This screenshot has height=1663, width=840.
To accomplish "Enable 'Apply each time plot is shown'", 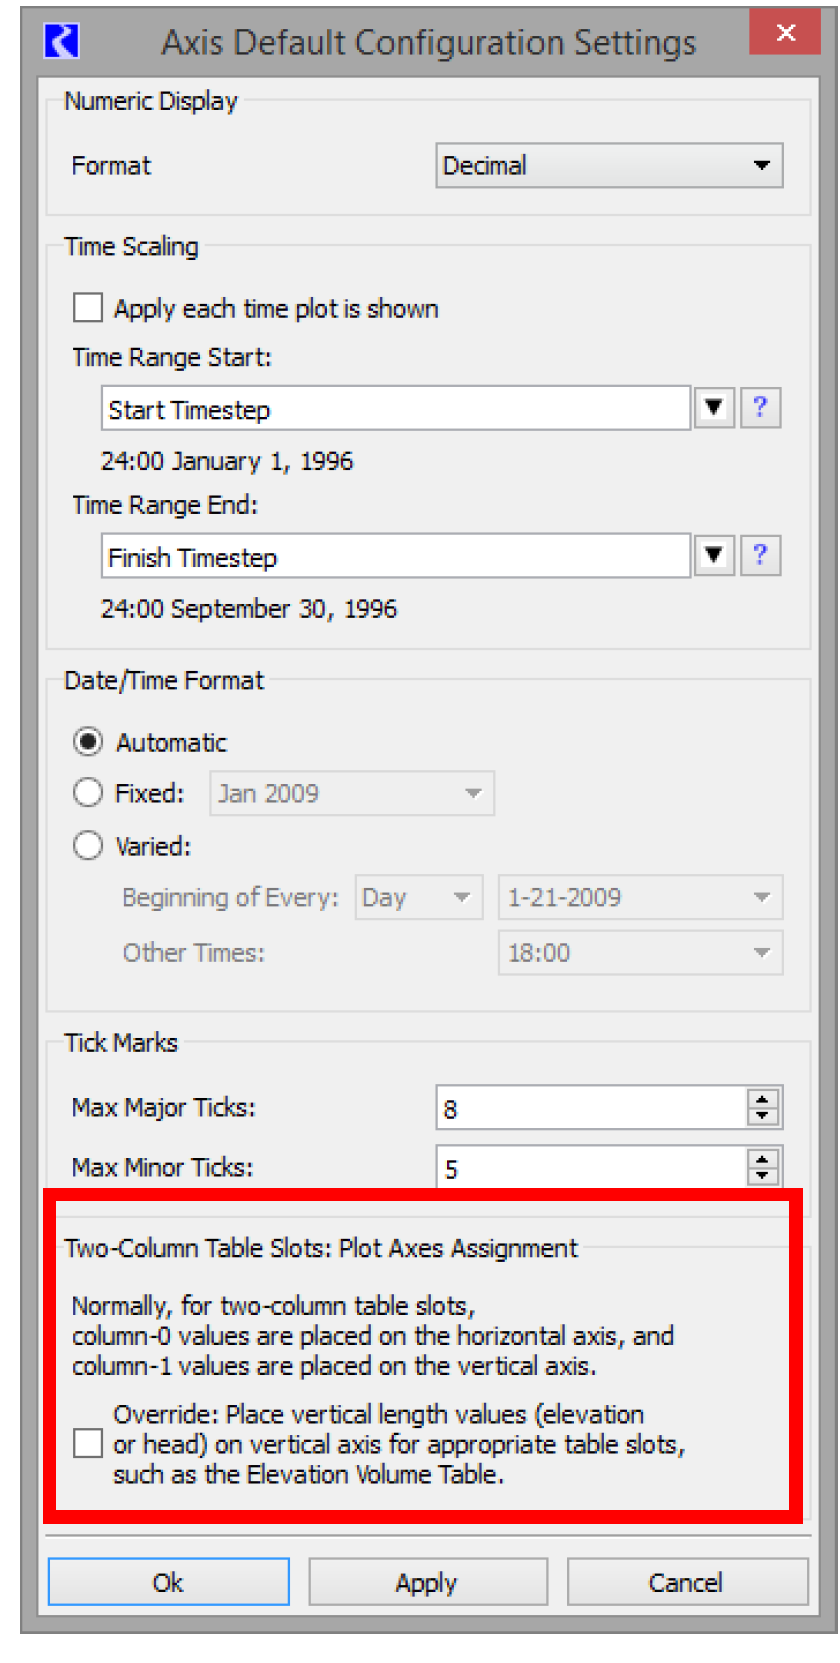I will coord(88,308).
